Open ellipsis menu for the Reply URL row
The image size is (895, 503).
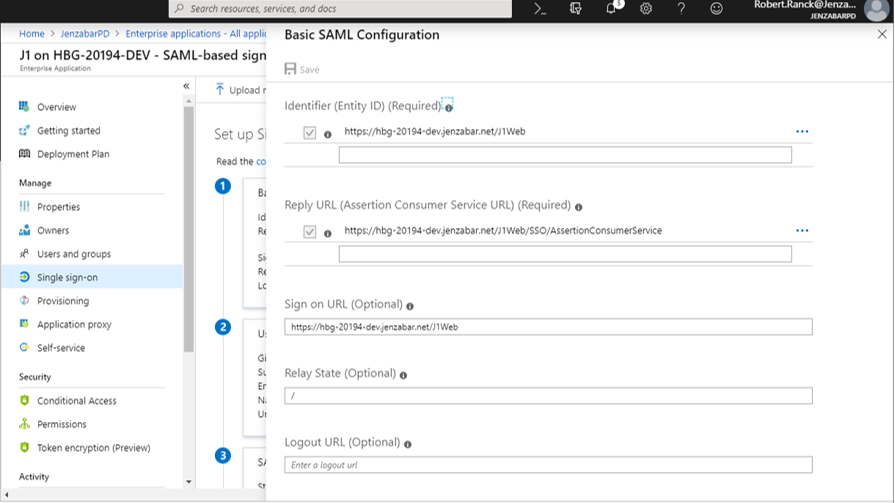coord(802,231)
